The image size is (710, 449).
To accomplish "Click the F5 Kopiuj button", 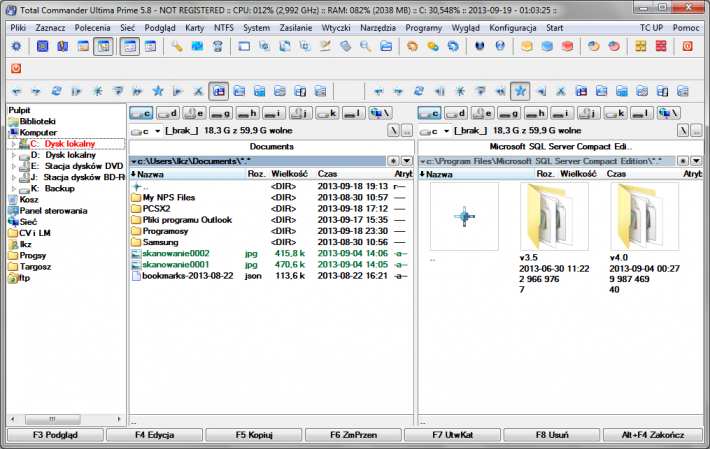I will [254, 435].
